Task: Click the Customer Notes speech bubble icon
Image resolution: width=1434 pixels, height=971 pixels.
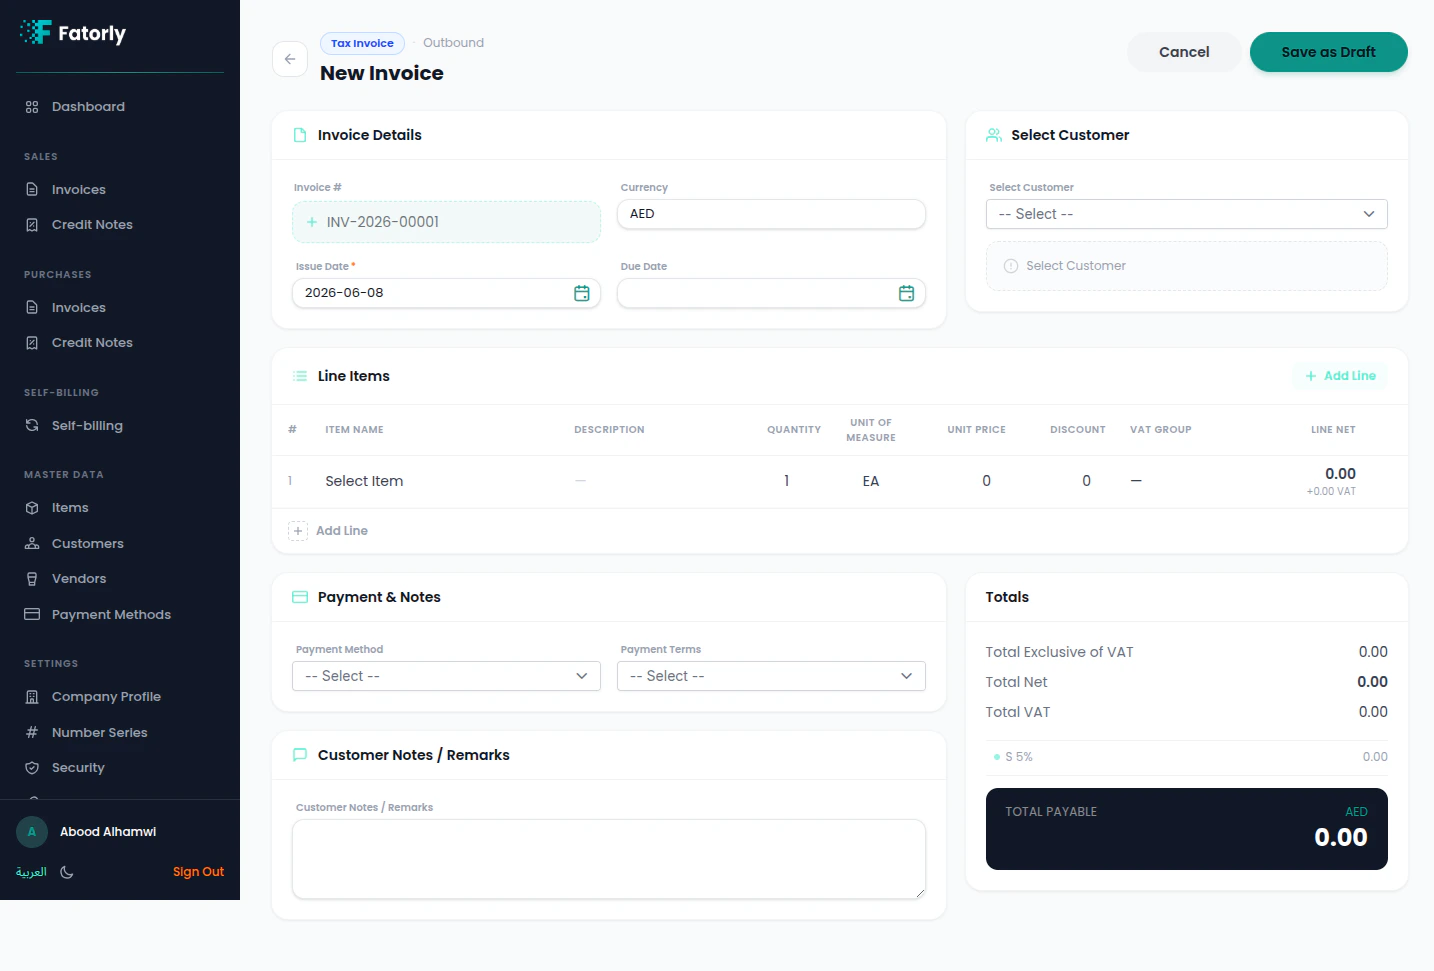Action: pyautogui.click(x=300, y=755)
